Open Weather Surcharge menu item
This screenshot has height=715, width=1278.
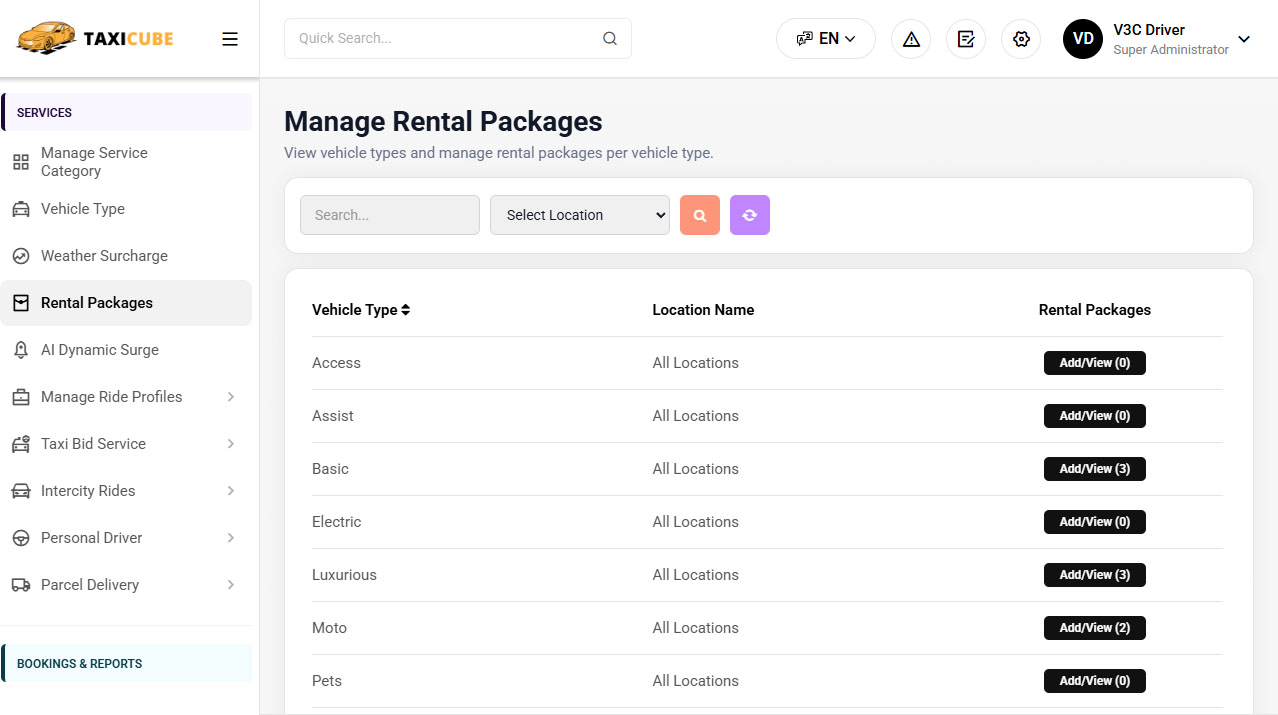pyautogui.click(x=126, y=256)
